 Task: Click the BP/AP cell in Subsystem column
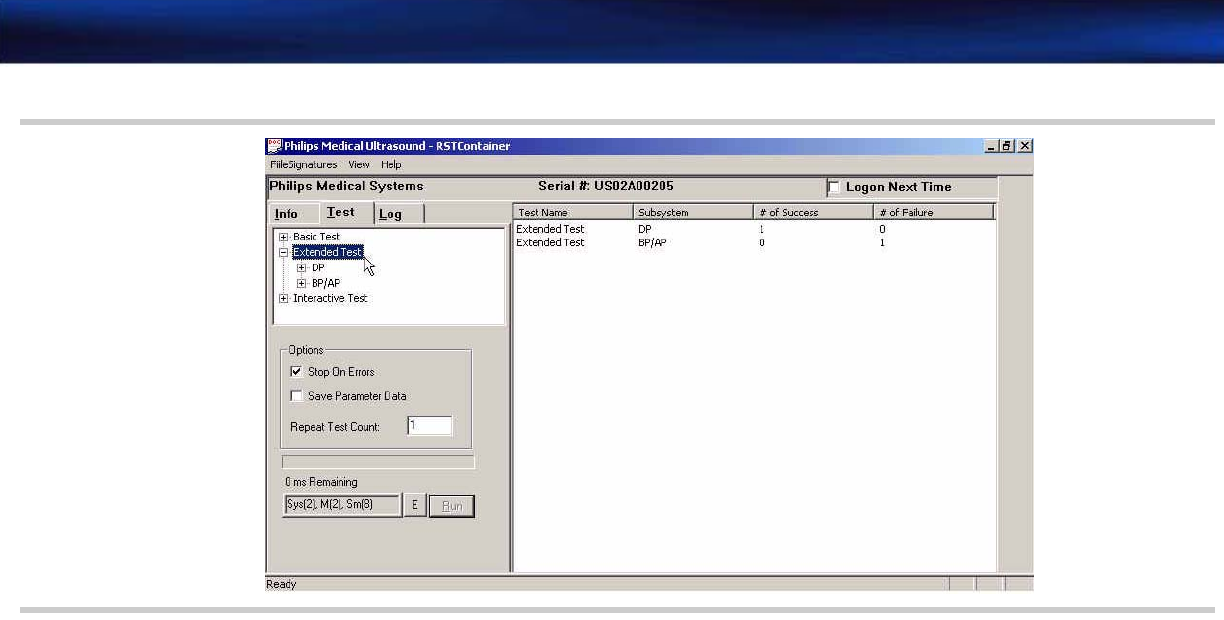pyautogui.click(x=652, y=243)
